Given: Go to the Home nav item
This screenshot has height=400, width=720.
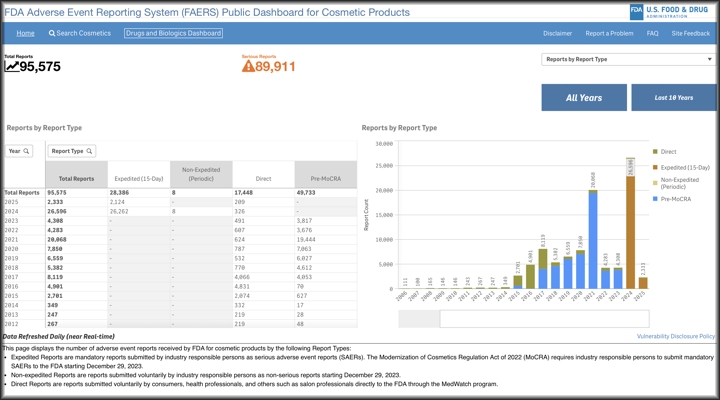Looking at the screenshot, I should click(25, 33).
